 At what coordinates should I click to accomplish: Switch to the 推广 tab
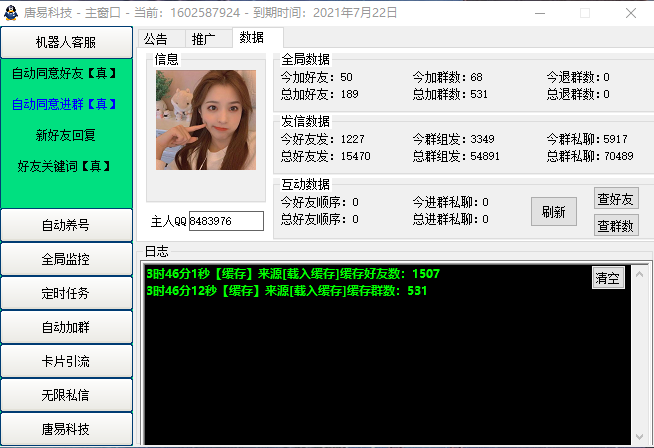tap(208, 39)
